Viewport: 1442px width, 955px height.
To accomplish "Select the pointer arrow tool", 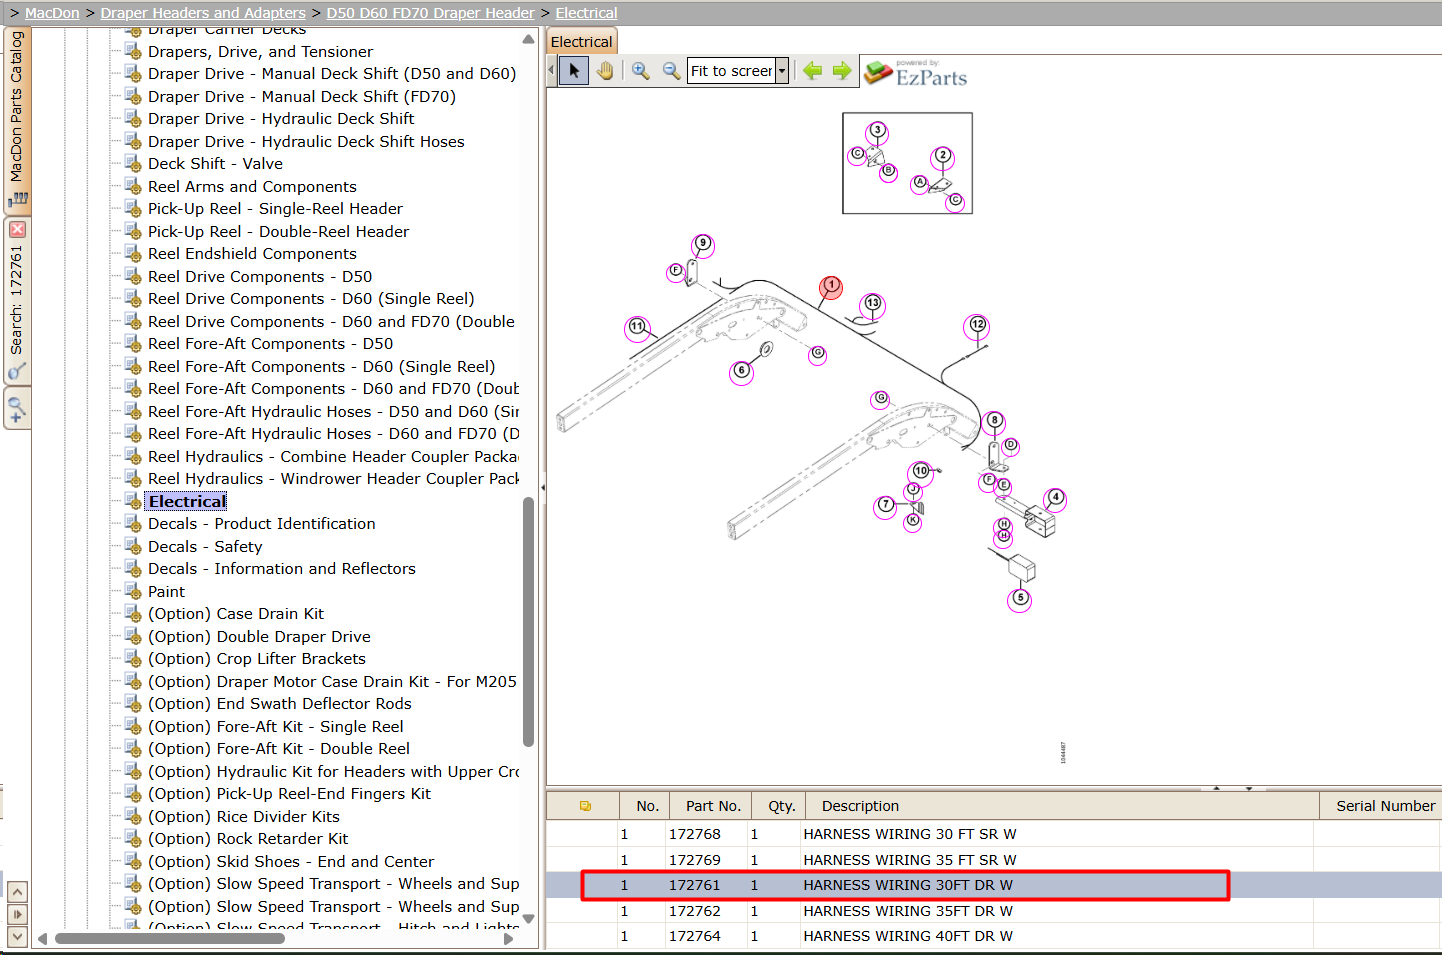I will (573, 71).
